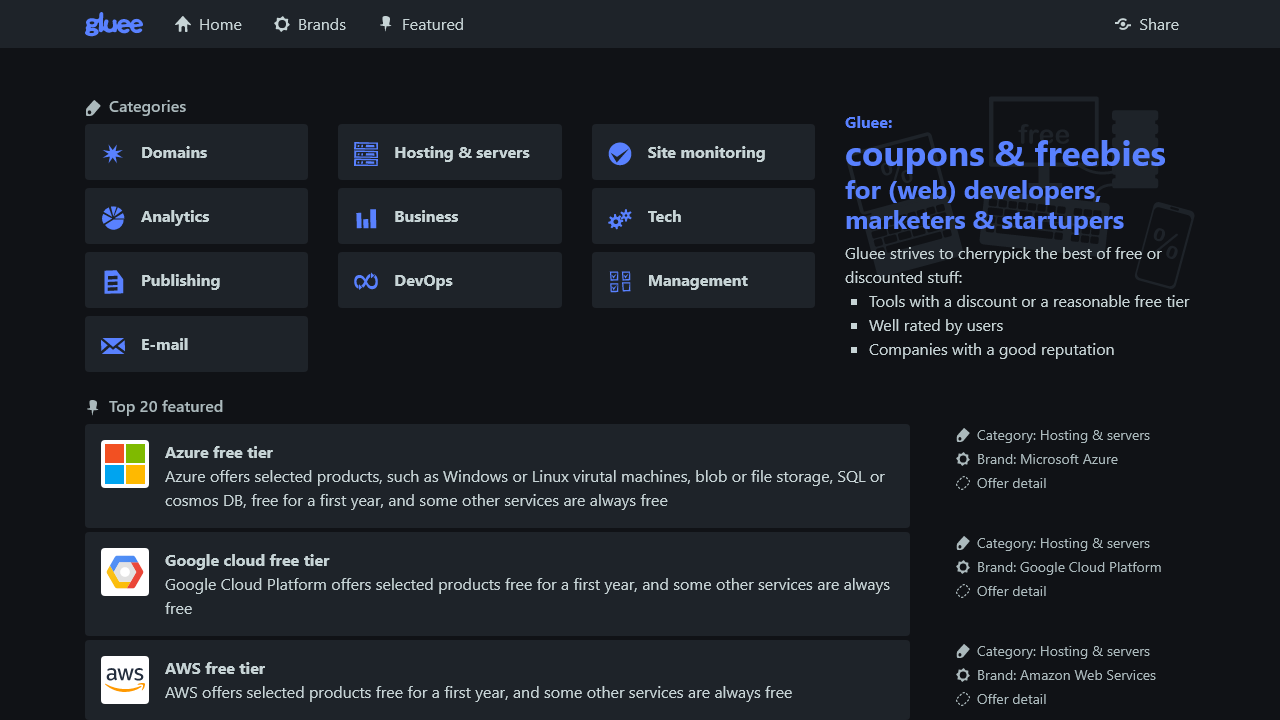Open the Tech category

point(703,216)
